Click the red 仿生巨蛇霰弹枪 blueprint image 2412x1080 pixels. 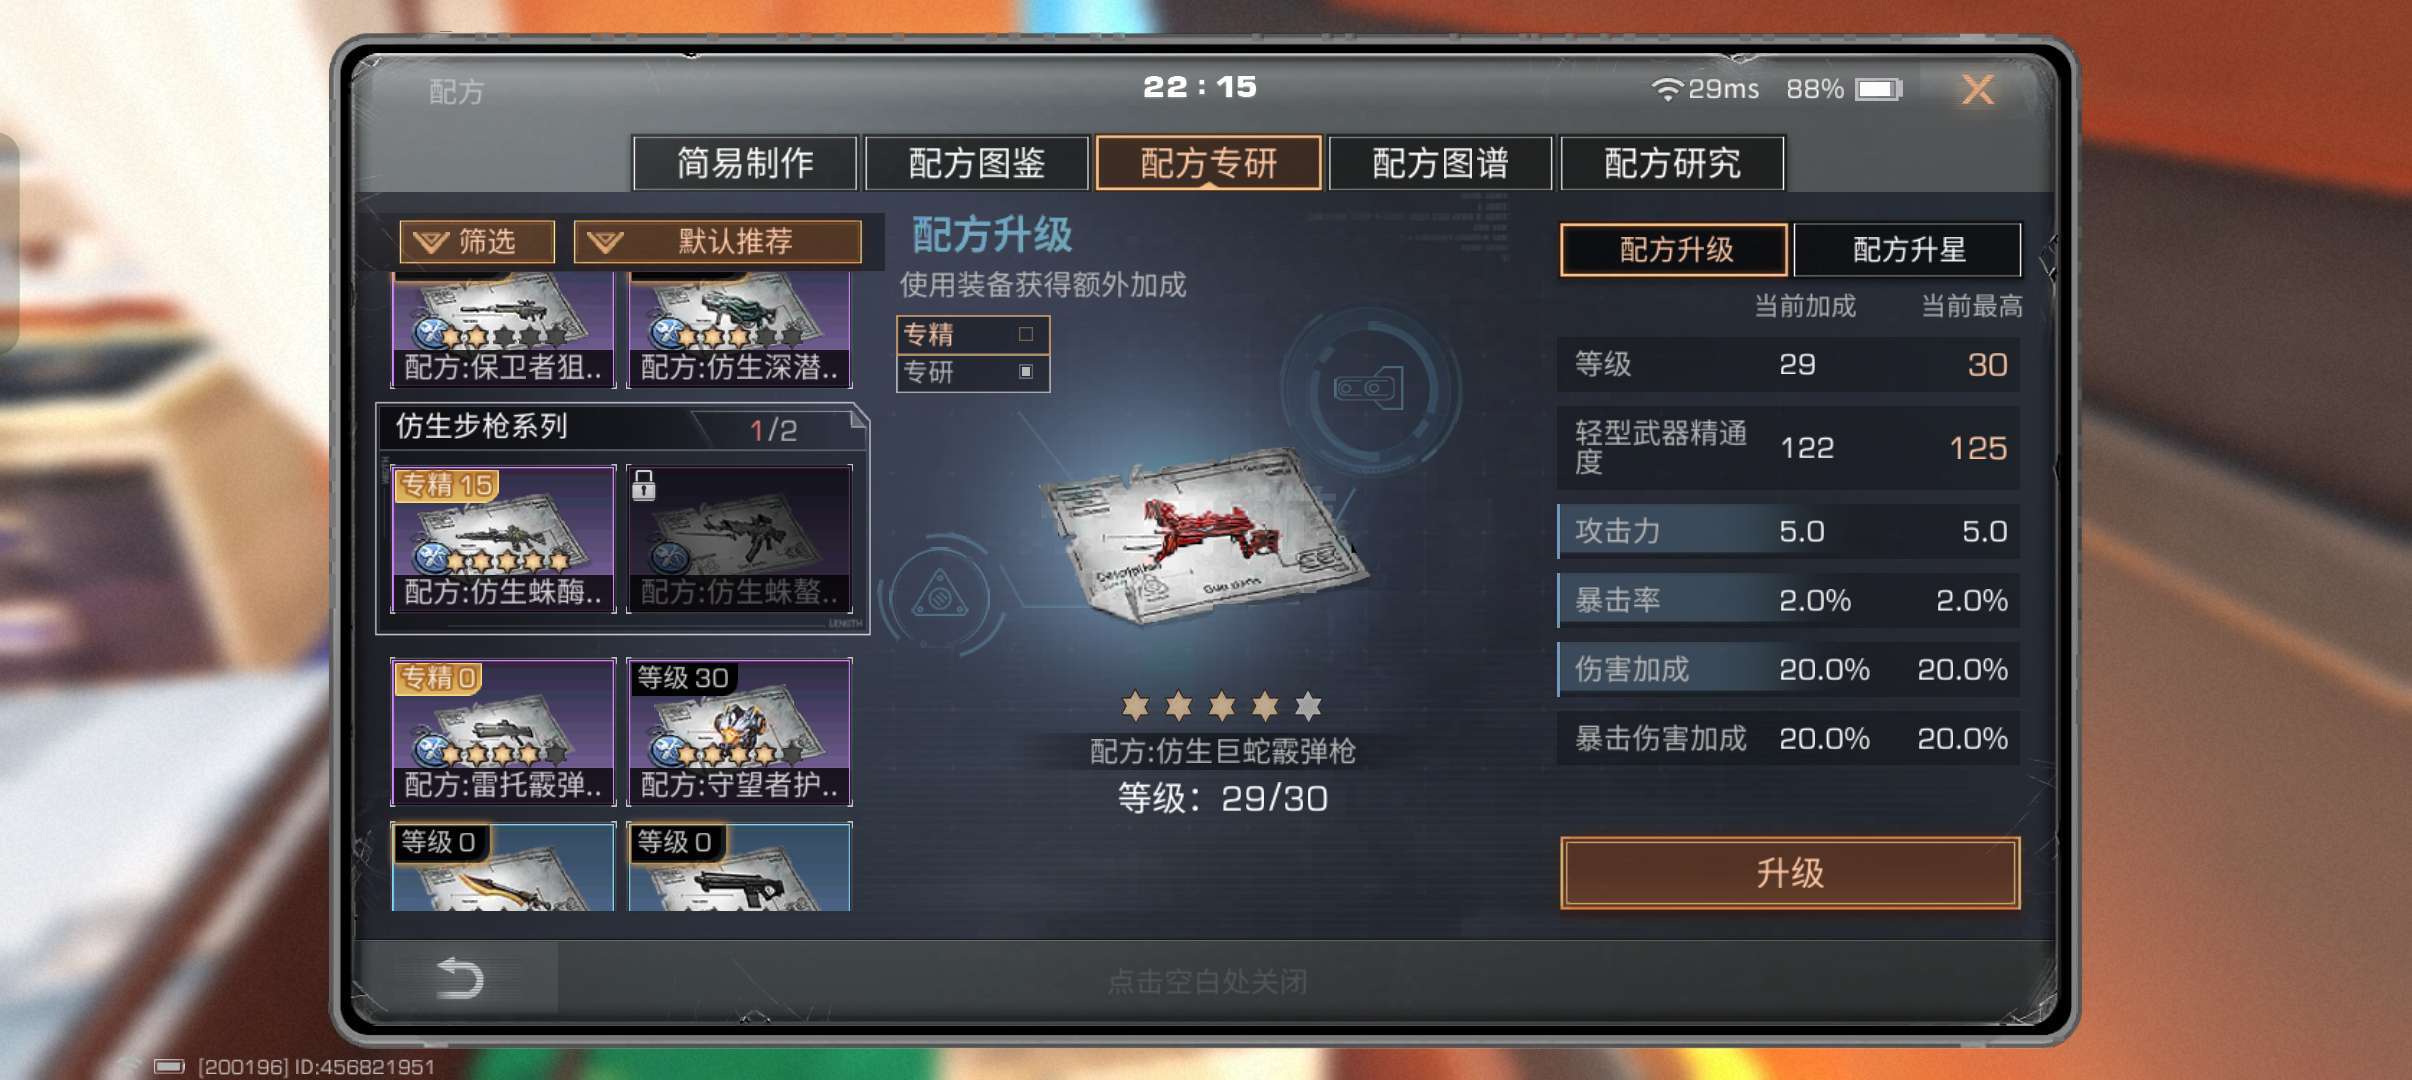click(1204, 535)
